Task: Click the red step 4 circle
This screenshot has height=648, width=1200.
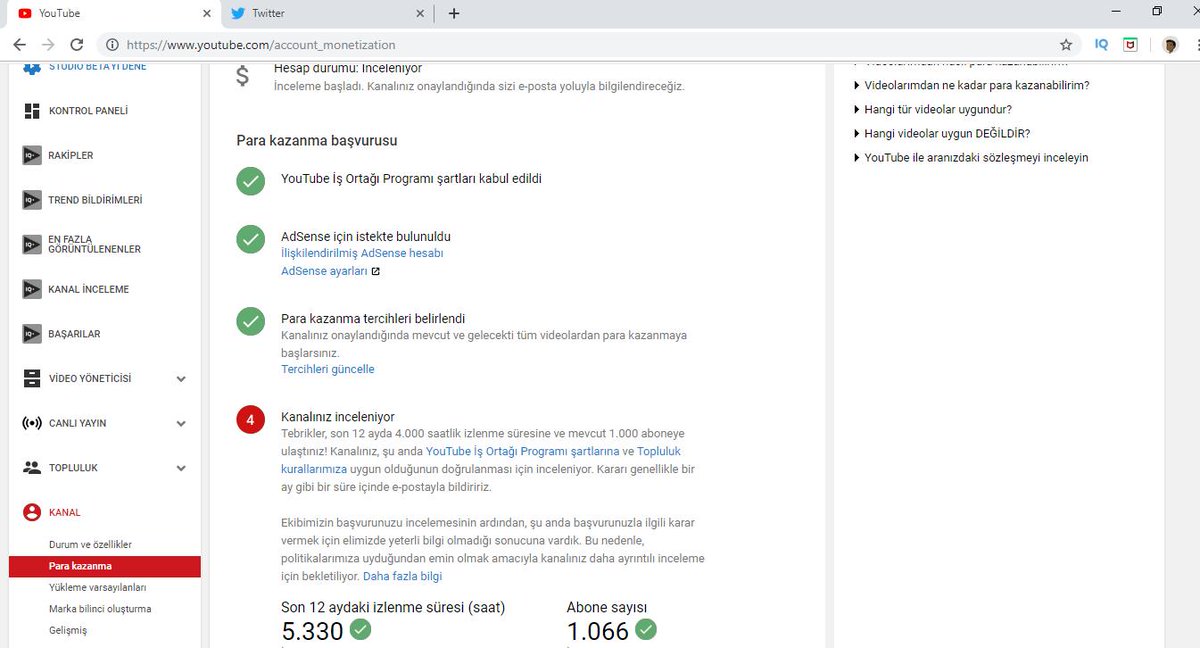Action: click(250, 420)
